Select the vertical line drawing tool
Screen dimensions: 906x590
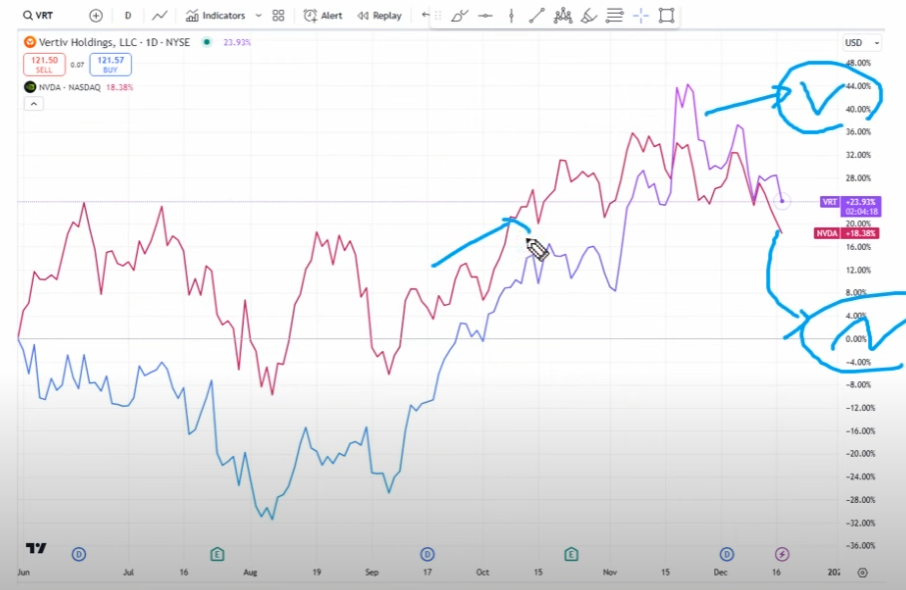click(511, 15)
